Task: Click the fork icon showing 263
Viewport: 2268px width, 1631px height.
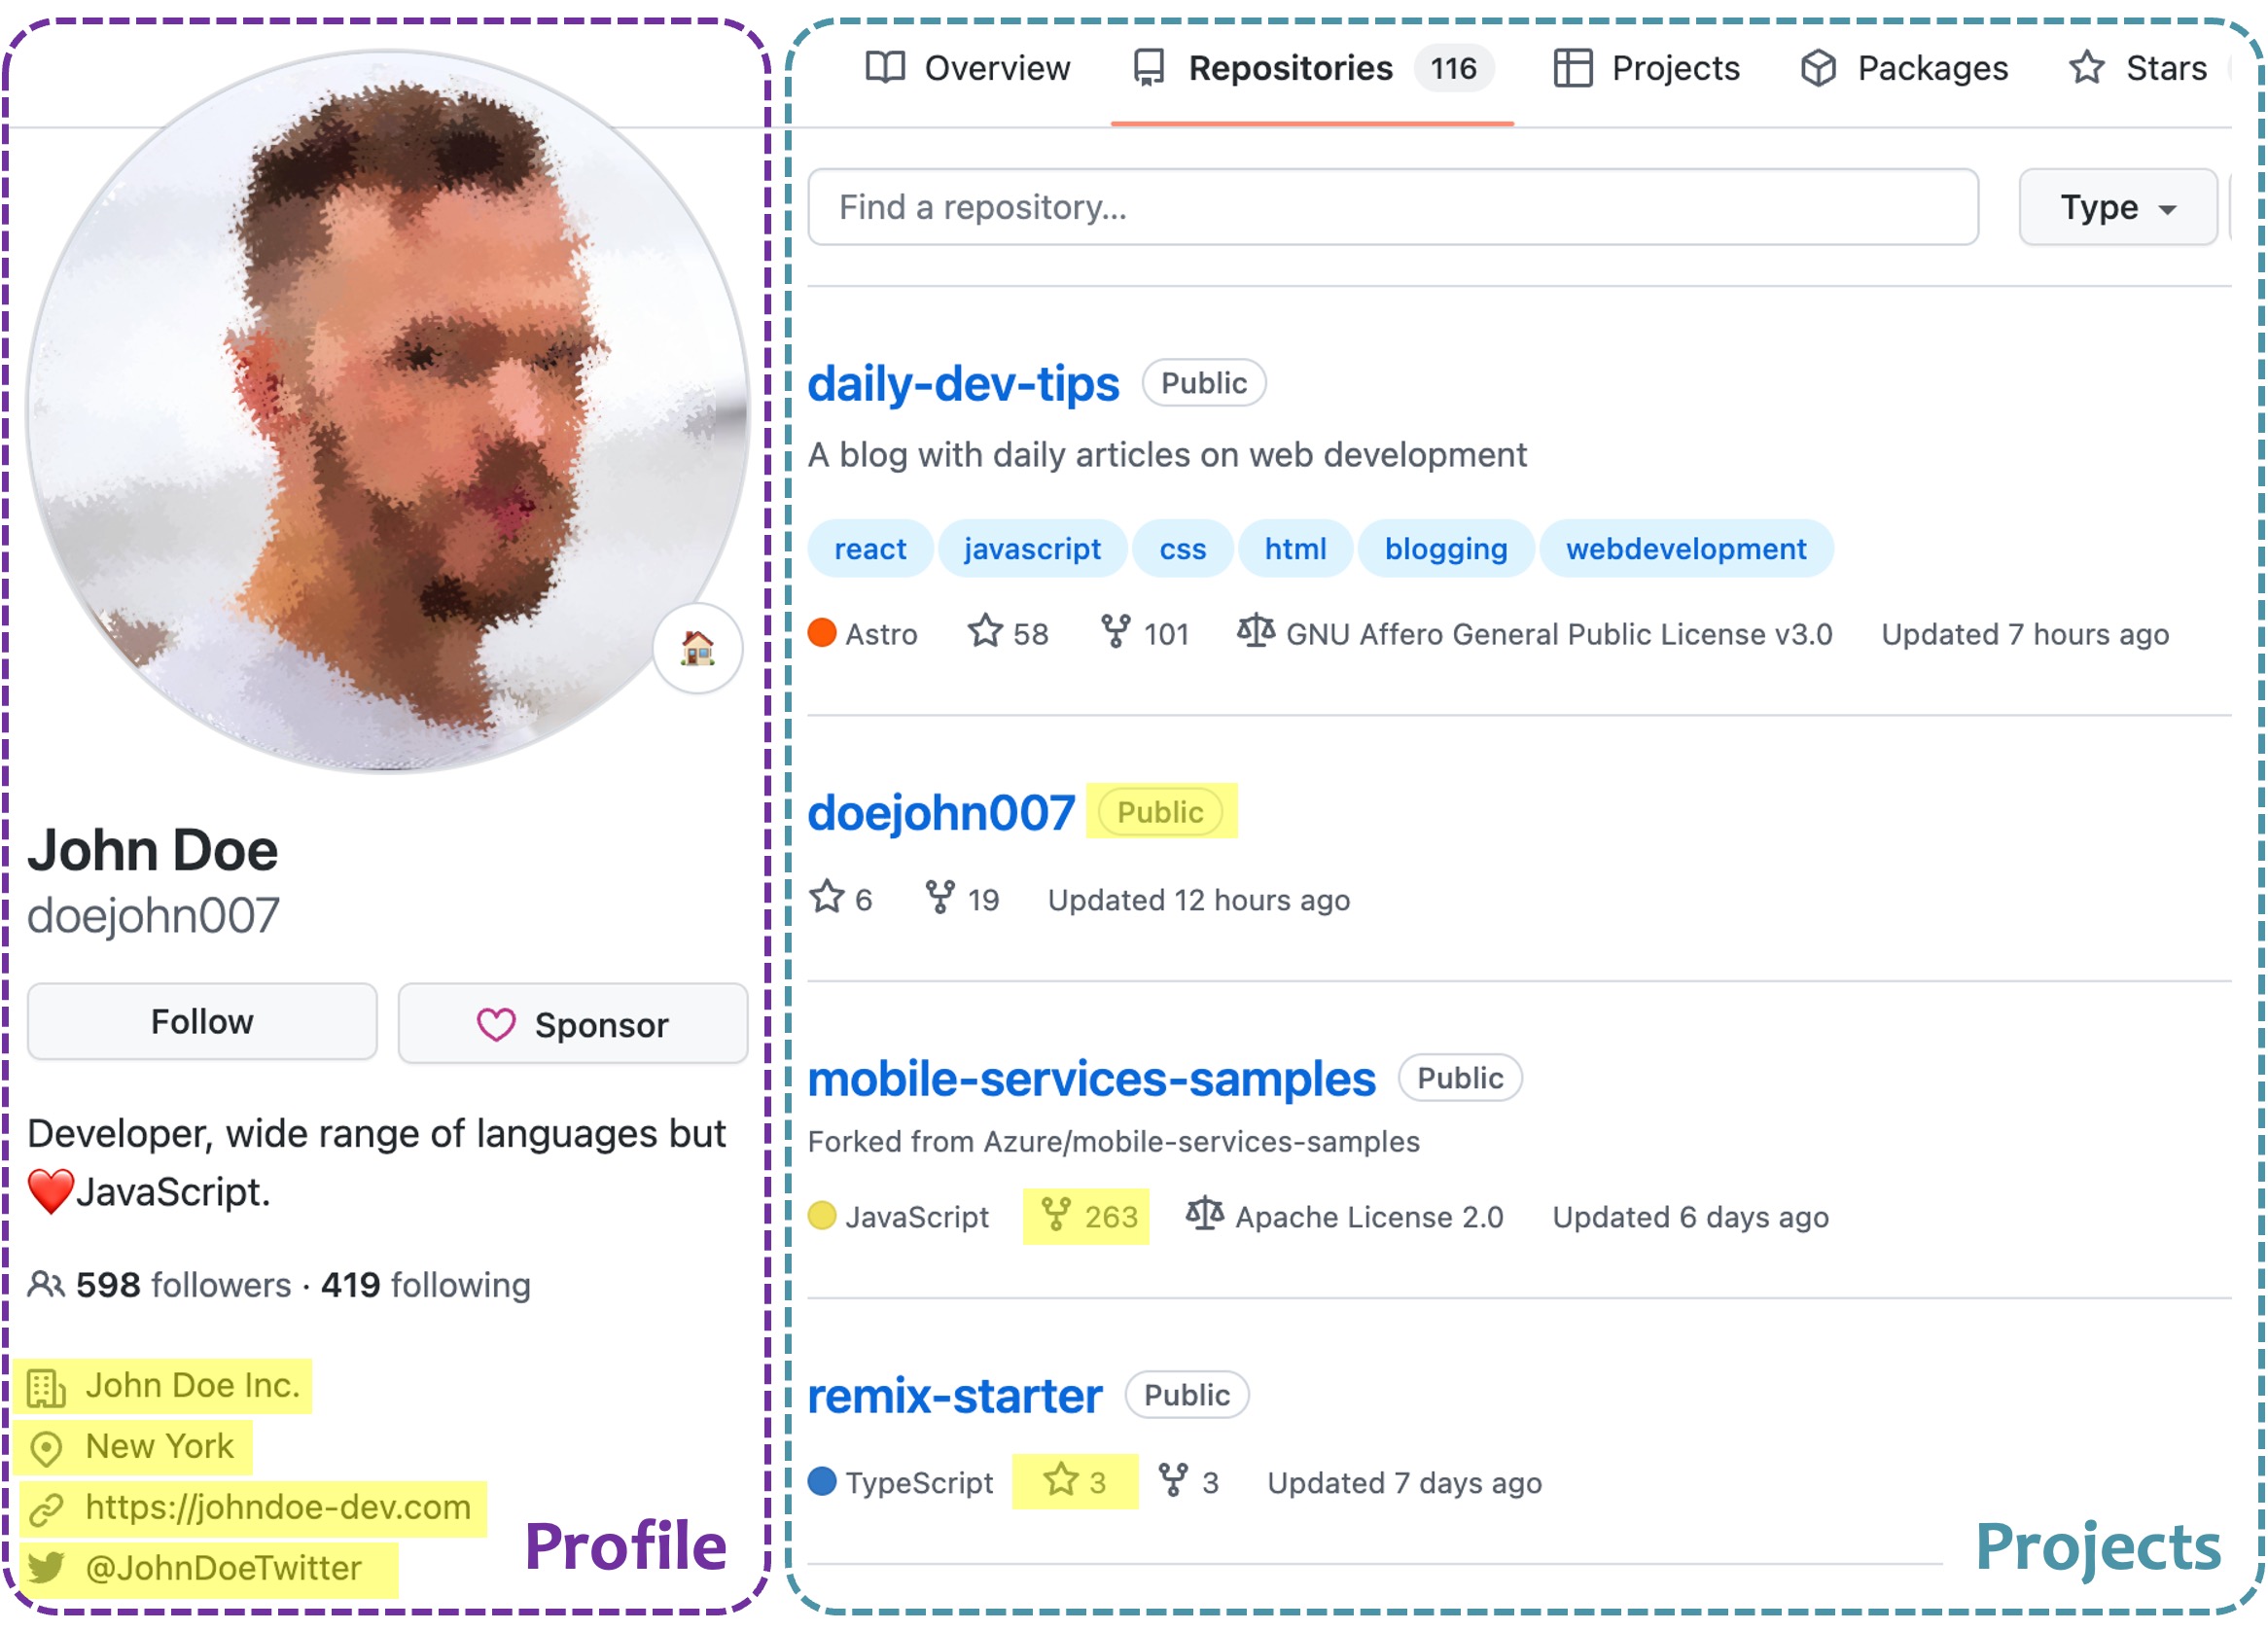Action: [x=1056, y=1215]
